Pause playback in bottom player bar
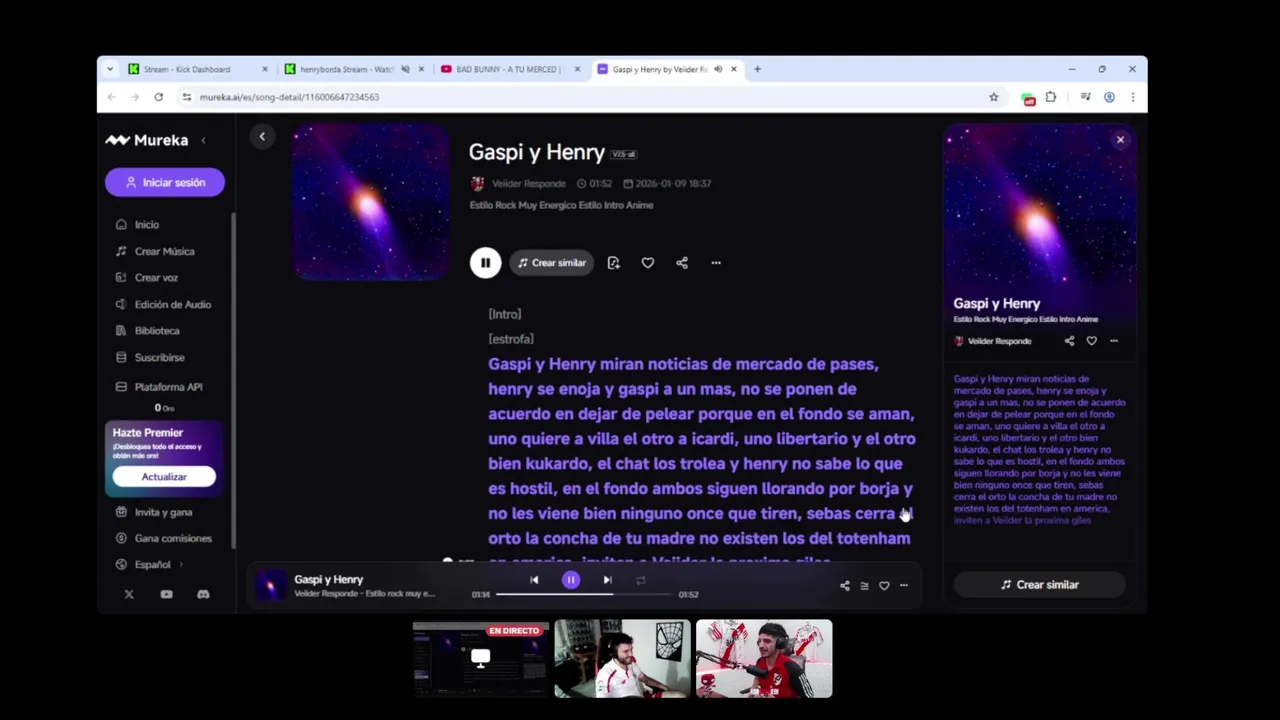This screenshot has height=720, width=1280. click(x=570, y=580)
